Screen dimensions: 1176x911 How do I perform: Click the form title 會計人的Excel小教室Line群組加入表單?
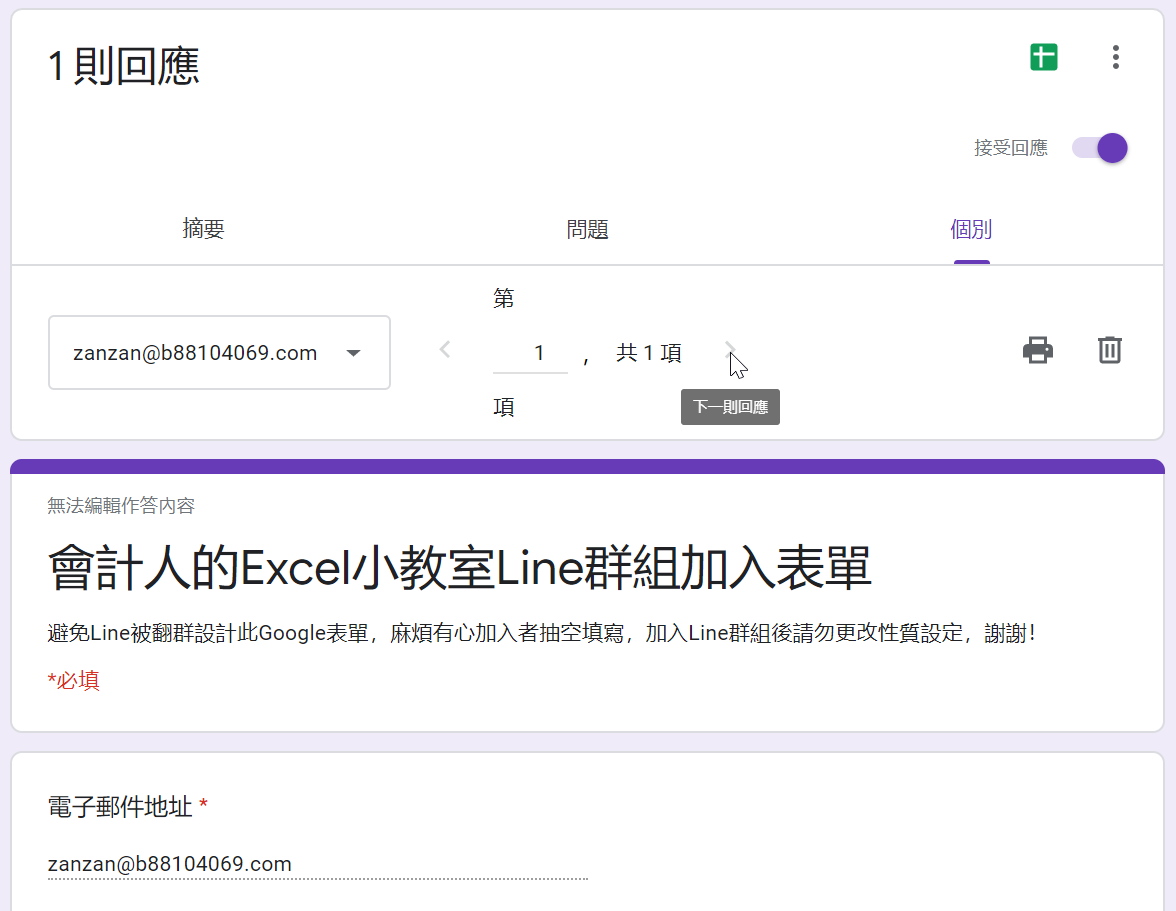[459, 568]
